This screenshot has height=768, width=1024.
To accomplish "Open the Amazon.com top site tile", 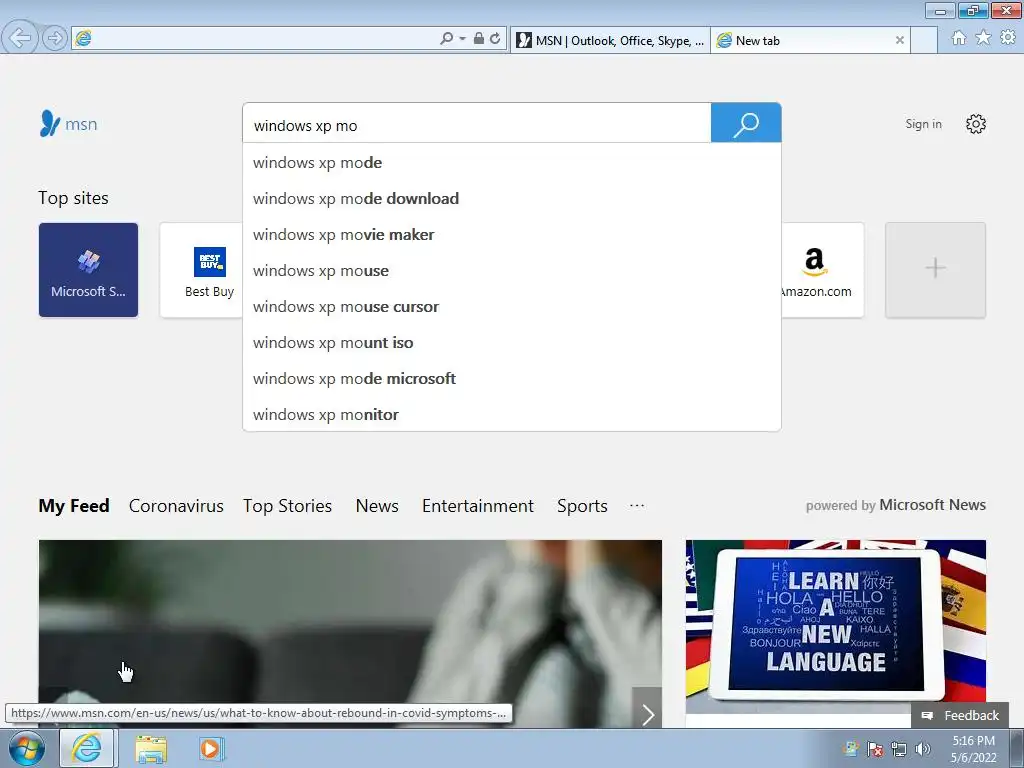I will pyautogui.click(x=822, y=270).
